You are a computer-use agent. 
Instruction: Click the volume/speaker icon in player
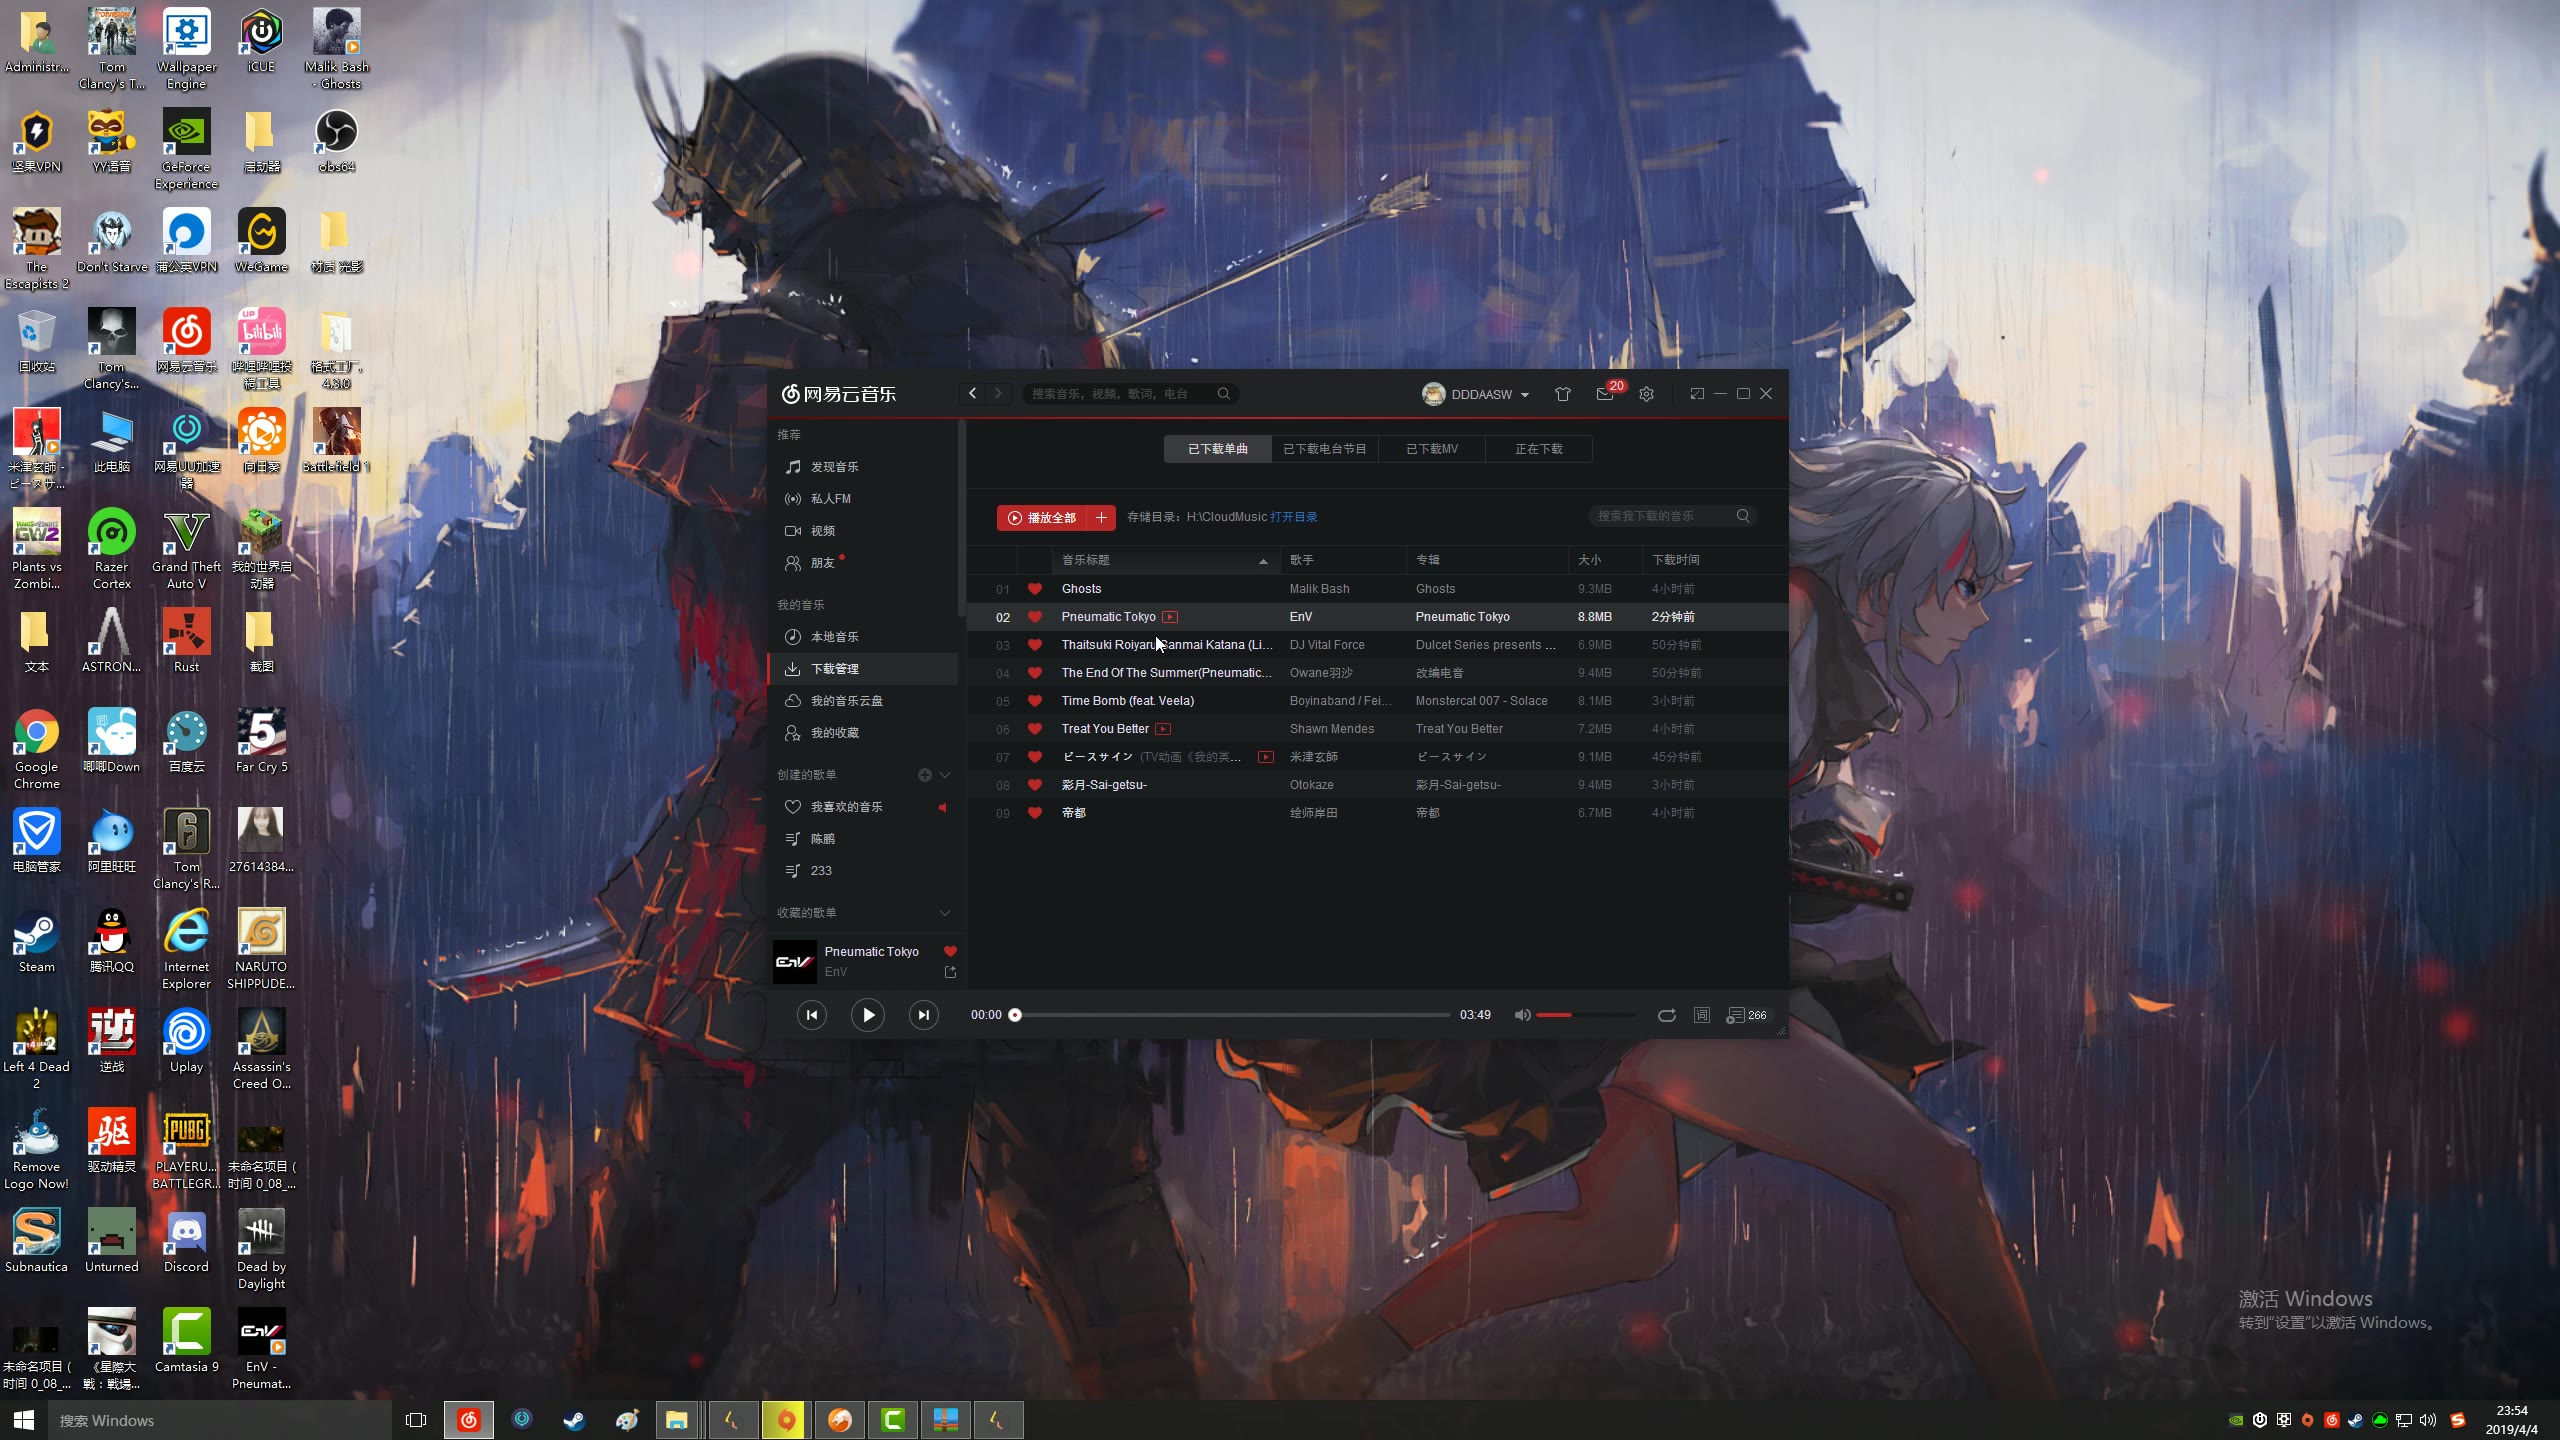[x=1523, y=1015]
